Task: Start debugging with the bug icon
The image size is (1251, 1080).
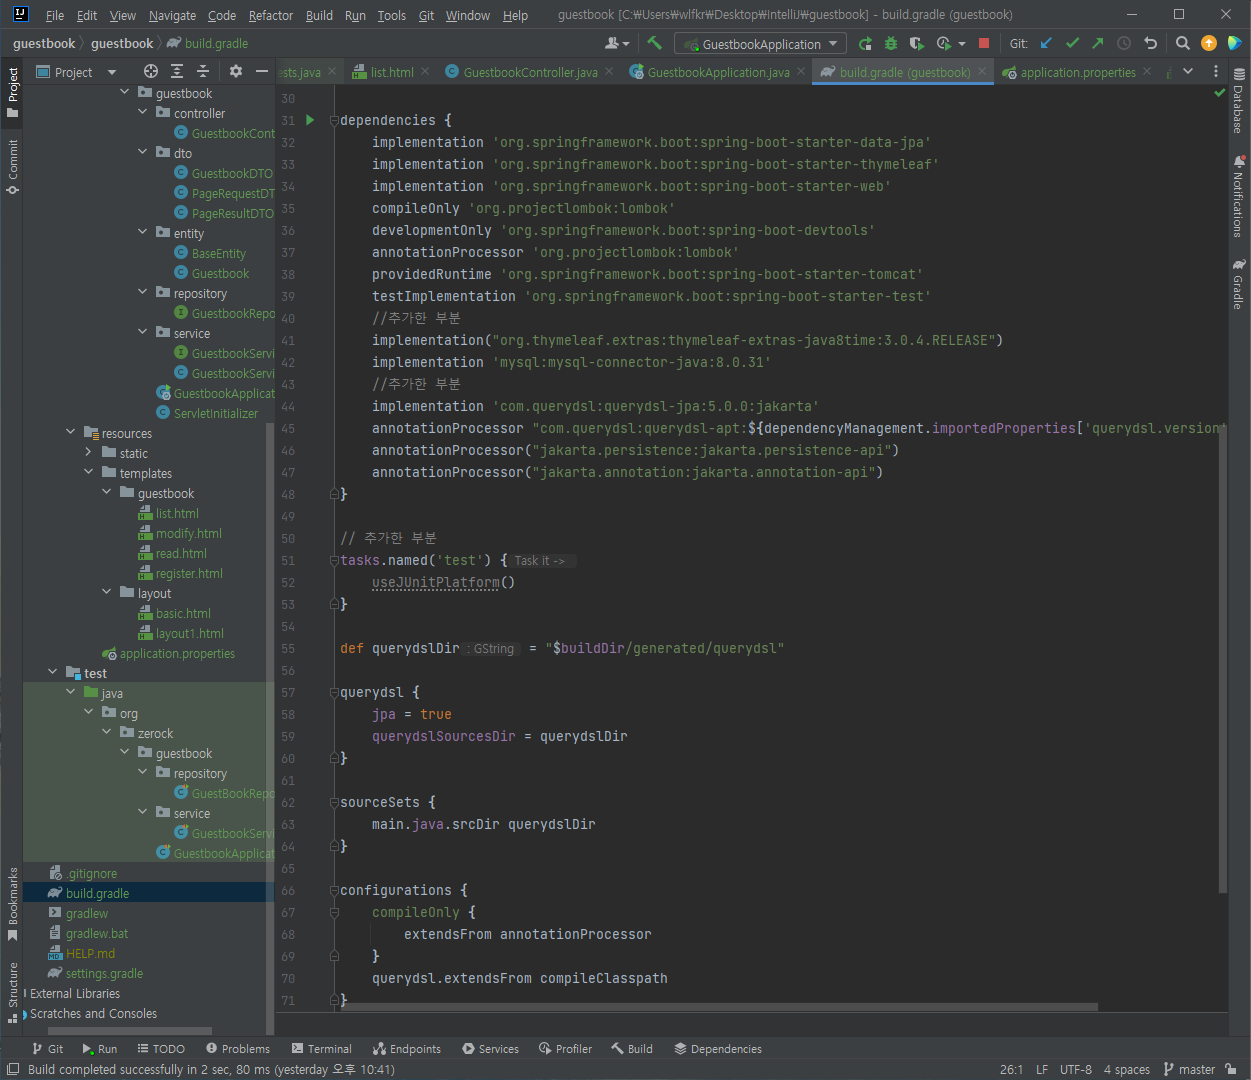Action: click(891, 43)
